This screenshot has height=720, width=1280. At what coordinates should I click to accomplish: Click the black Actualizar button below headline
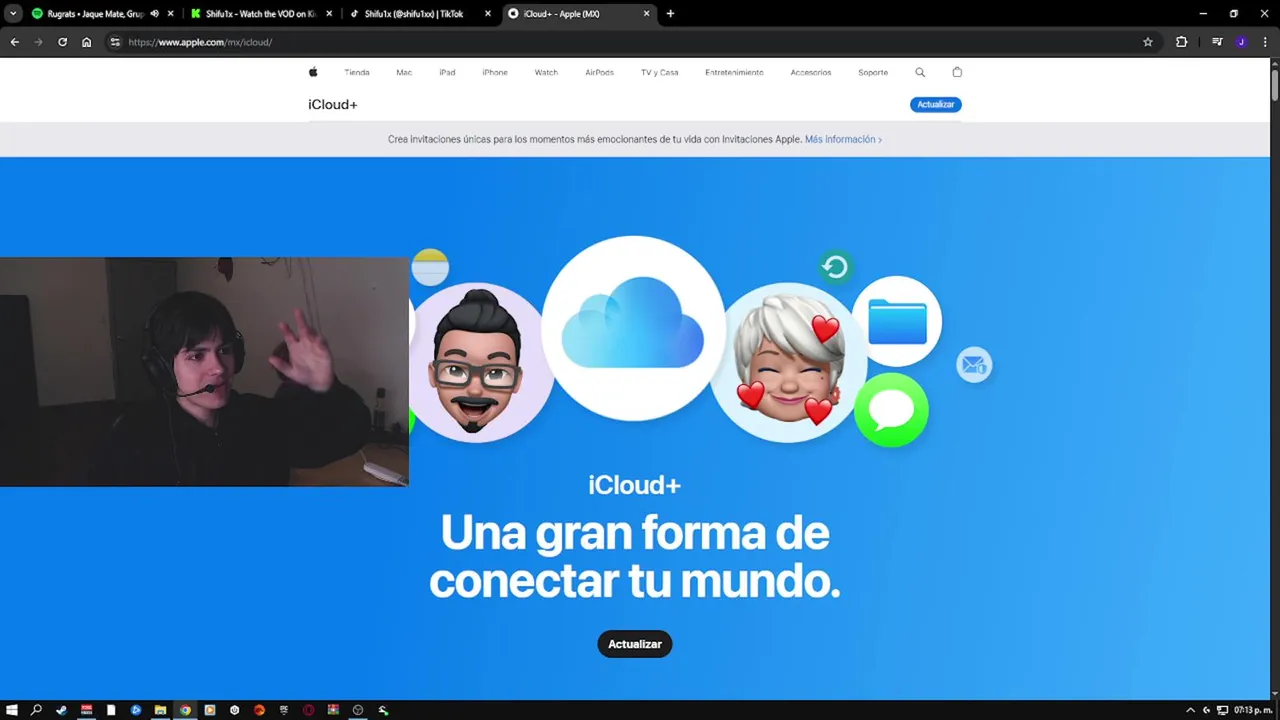pyautogui.click(x=635, y=644)
